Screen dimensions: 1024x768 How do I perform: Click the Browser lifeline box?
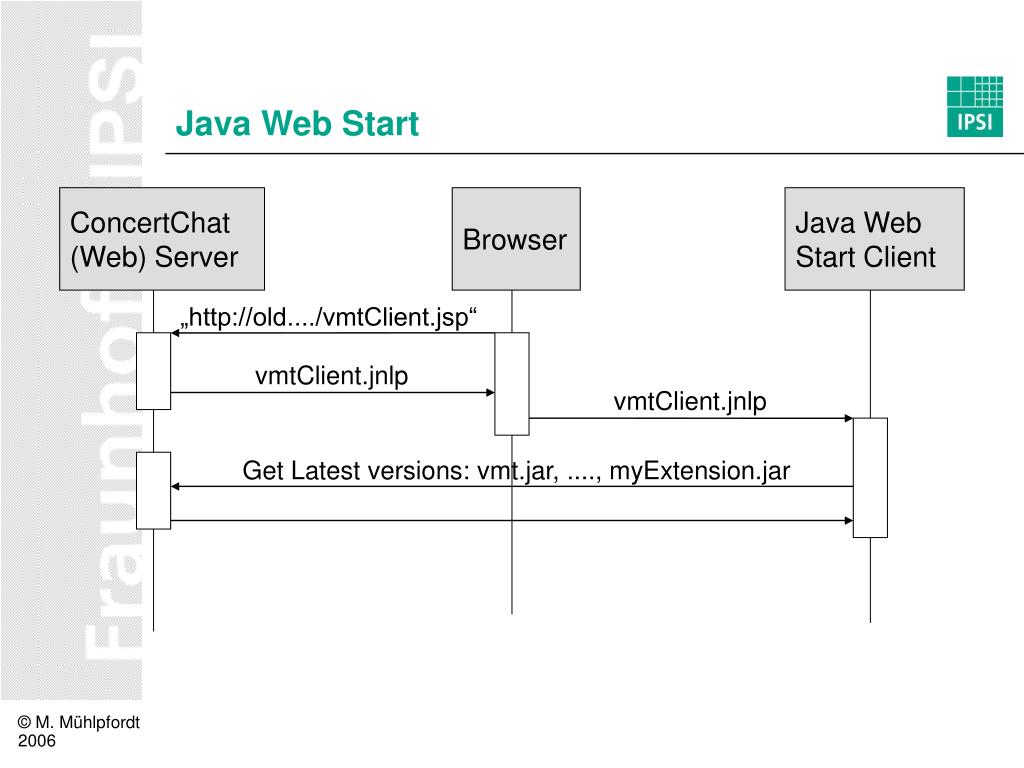(x=516, y=239)
